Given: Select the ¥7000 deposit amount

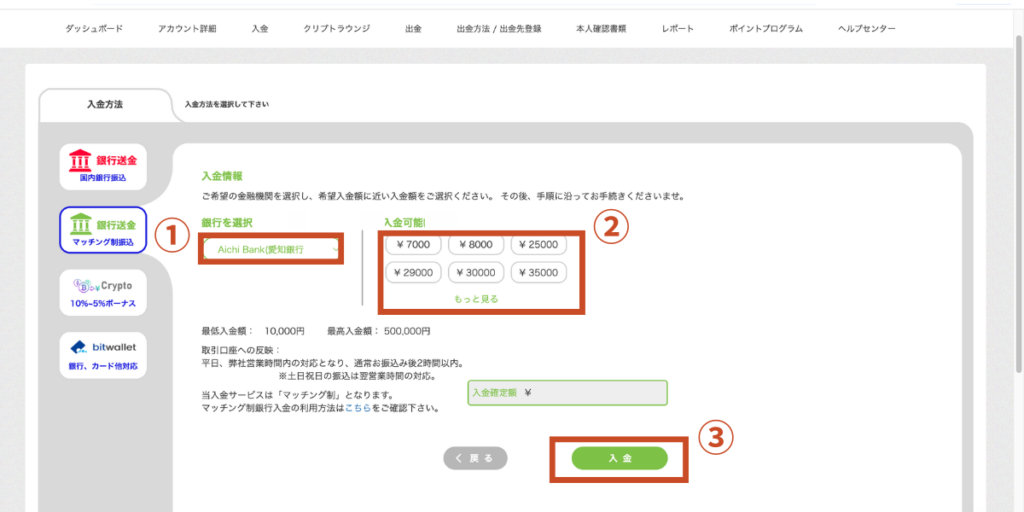Looking at the screenshot, I should [413, 245].
